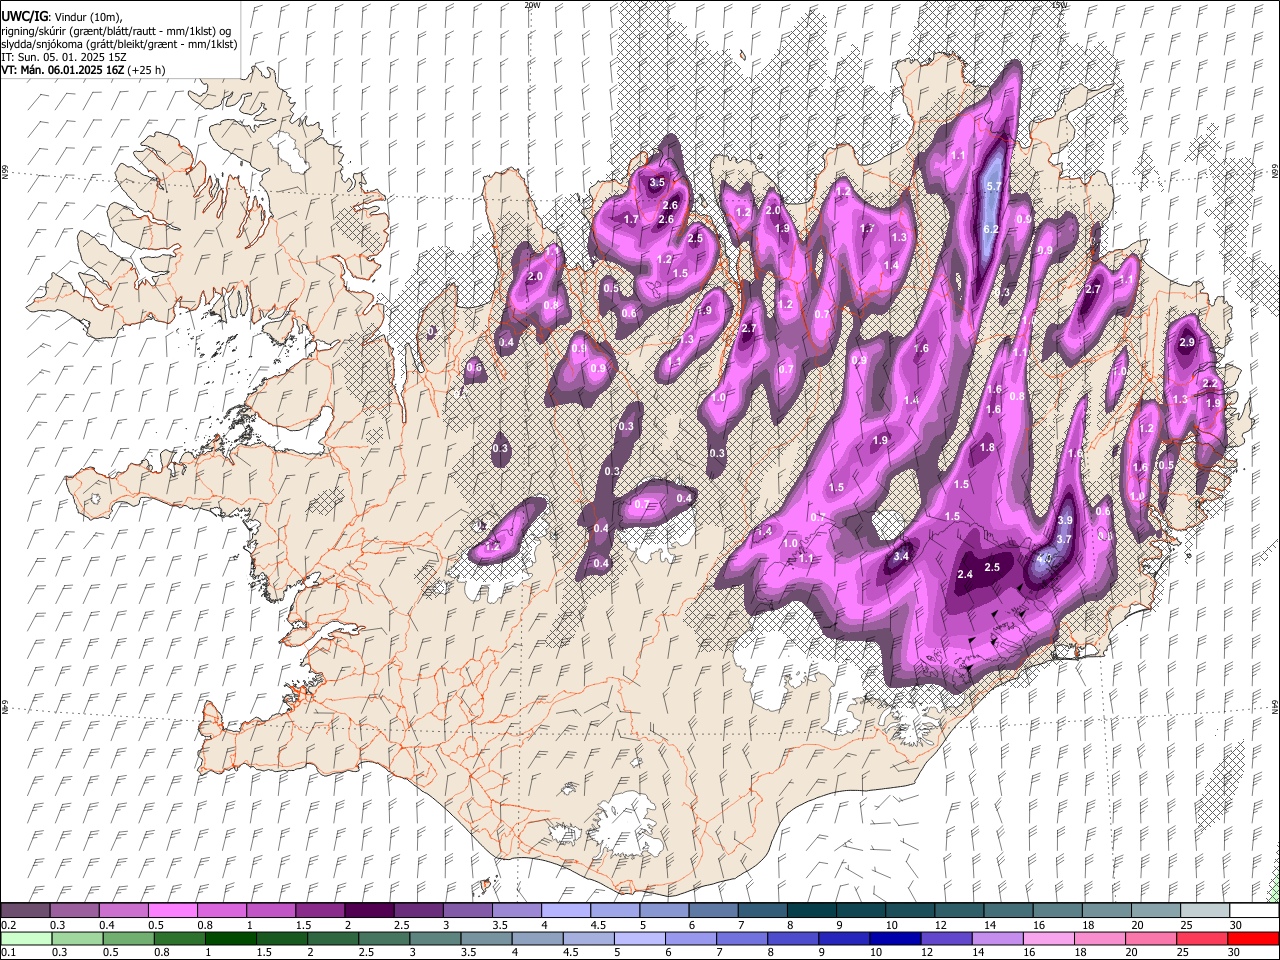Click the 3.9 precipitation value on map
Viewport: 1280px width, 960px height.
[1065, 520]
